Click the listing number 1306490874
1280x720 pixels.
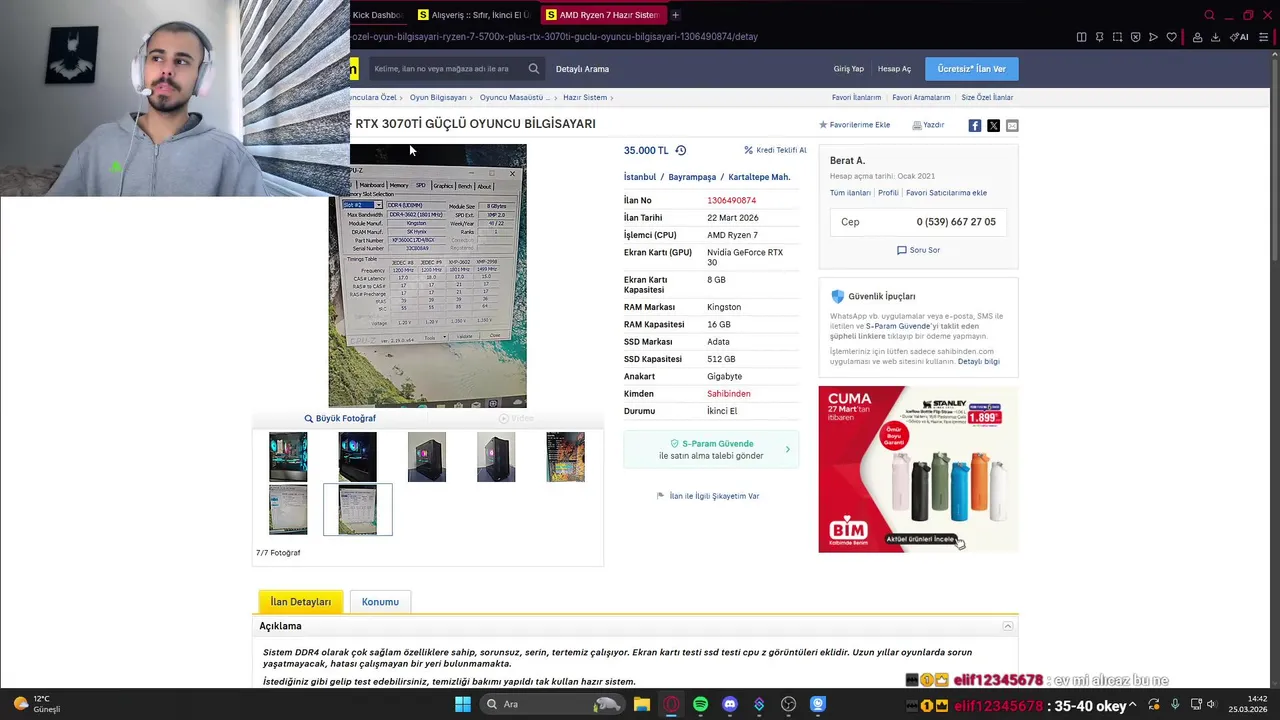tap(731, 201)
